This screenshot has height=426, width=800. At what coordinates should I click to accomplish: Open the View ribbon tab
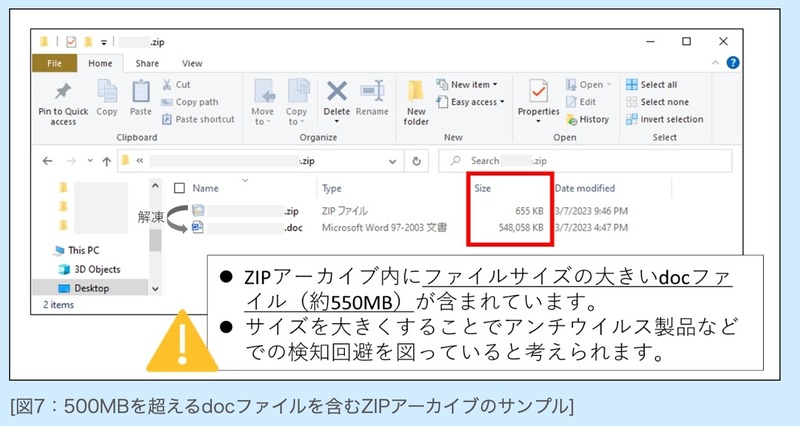[x=191, y=63]
